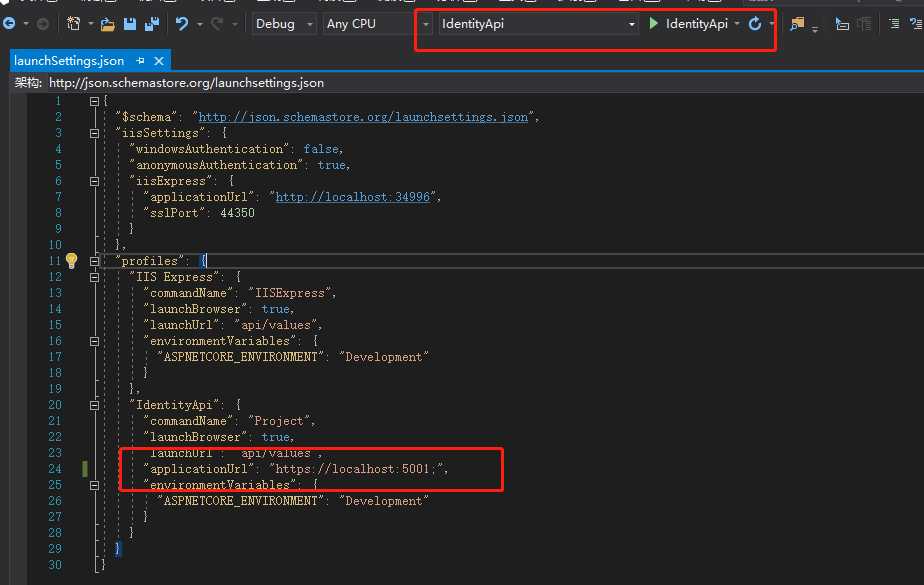
Task: Collapse environmentVariables on line 16
Action: tap(94, 341)
